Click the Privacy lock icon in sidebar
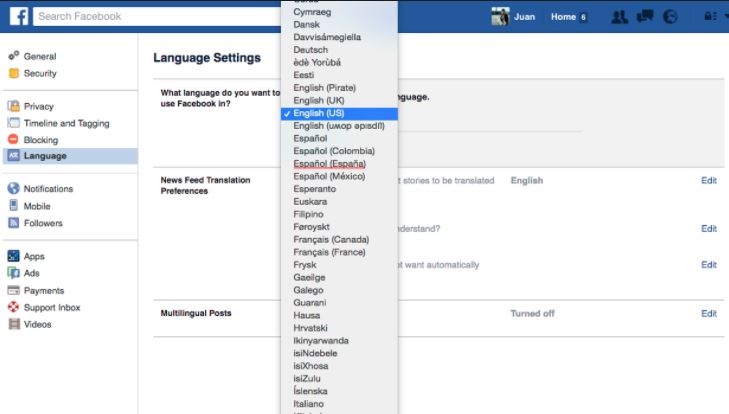This screenshot has width=729, height=414. point(13,106)
